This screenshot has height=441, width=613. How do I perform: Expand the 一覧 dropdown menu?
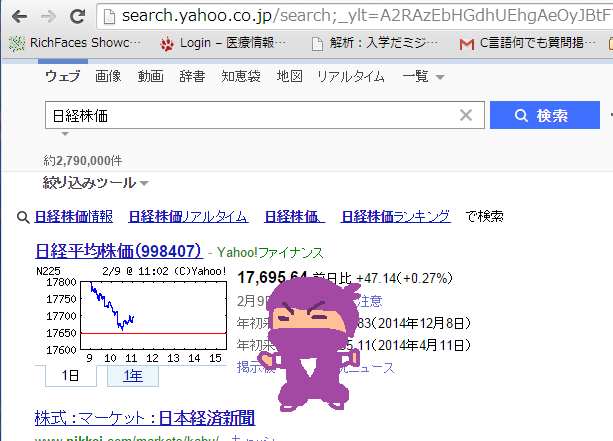[x=423, y=76]
